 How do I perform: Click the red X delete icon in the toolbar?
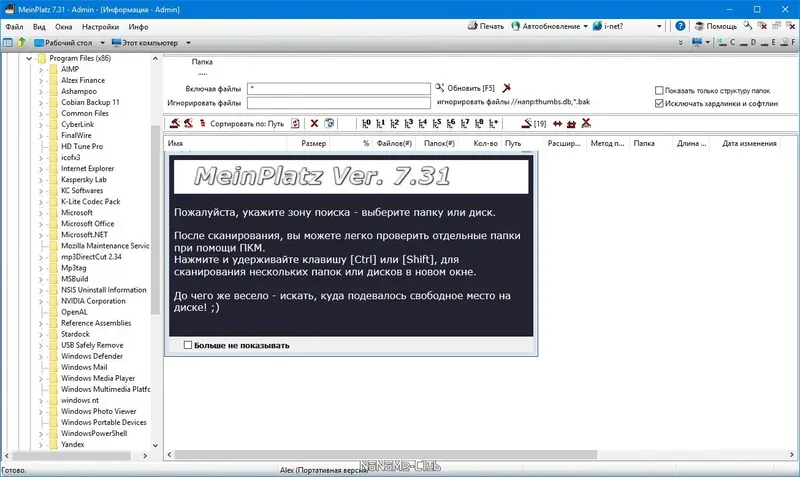[314, 123]
